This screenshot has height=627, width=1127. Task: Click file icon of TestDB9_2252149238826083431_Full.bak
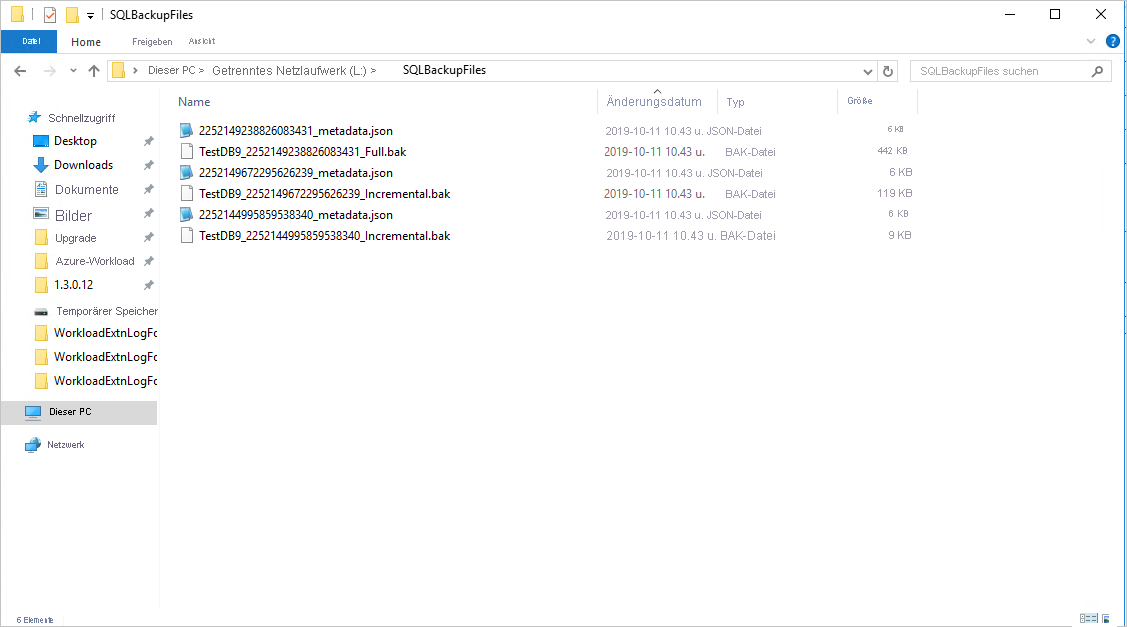pos(186,151)
